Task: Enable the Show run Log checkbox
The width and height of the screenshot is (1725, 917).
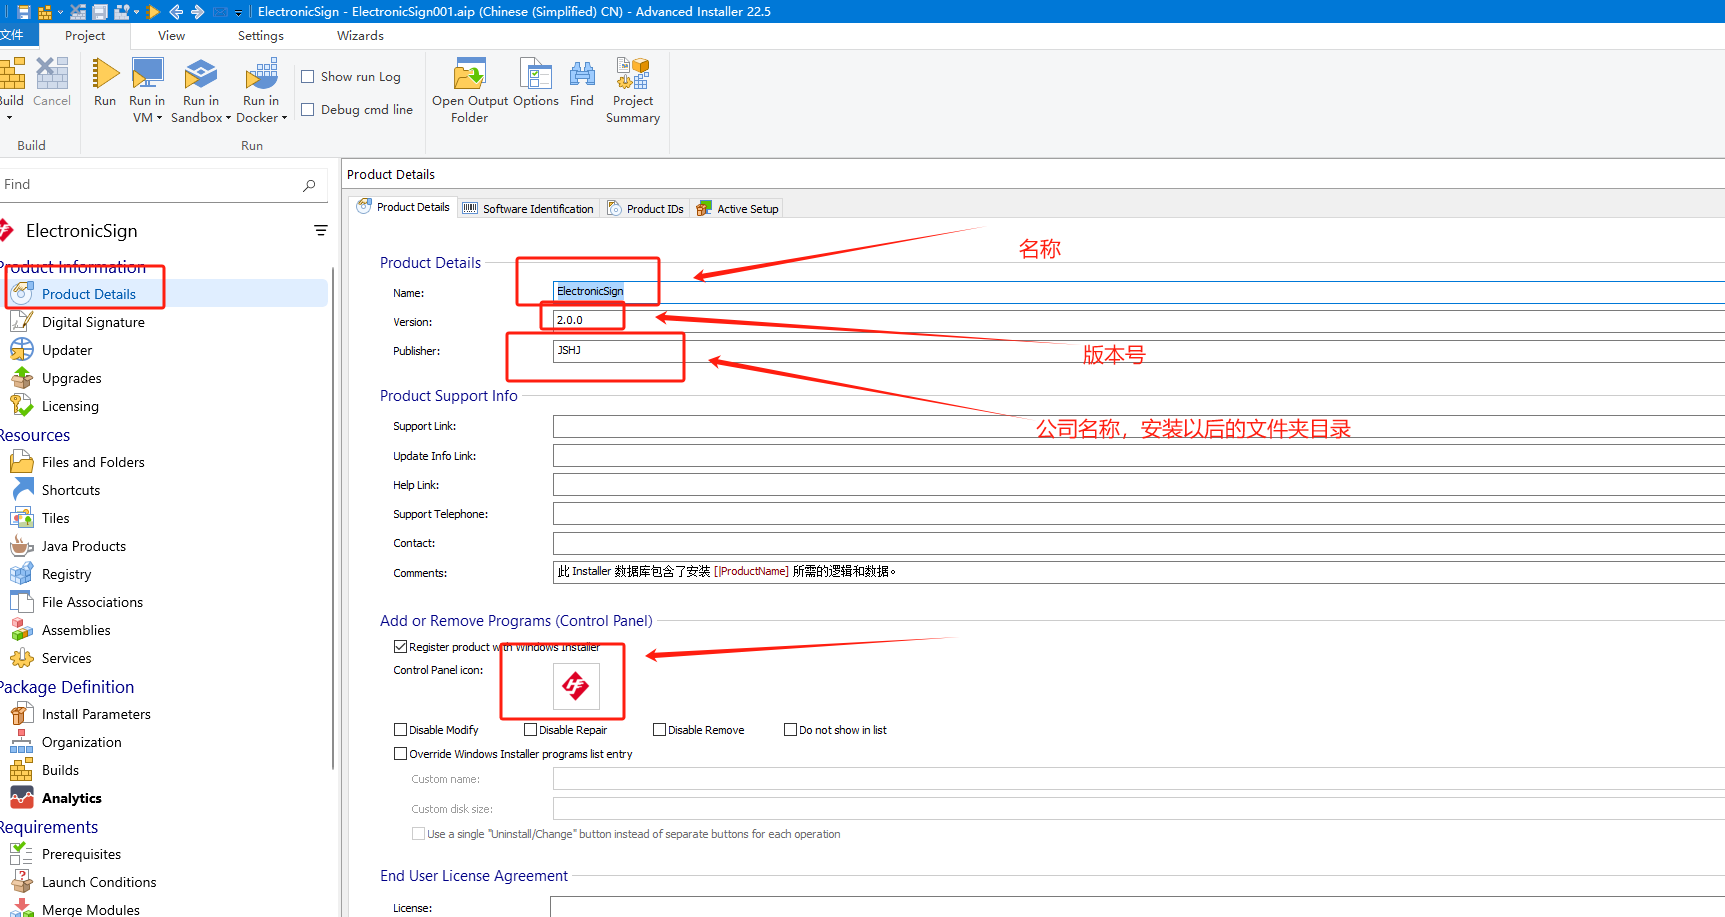Action: click(308, 77)
